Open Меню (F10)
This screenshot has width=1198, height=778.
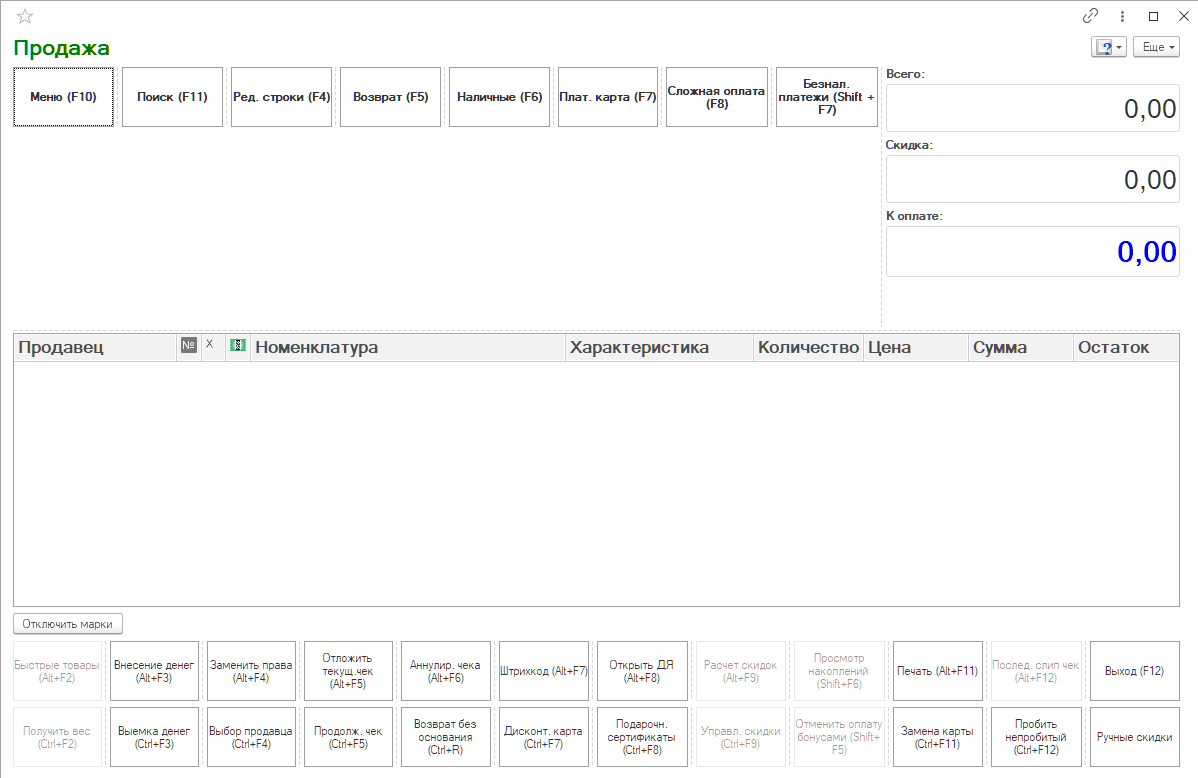click(63, 97)
